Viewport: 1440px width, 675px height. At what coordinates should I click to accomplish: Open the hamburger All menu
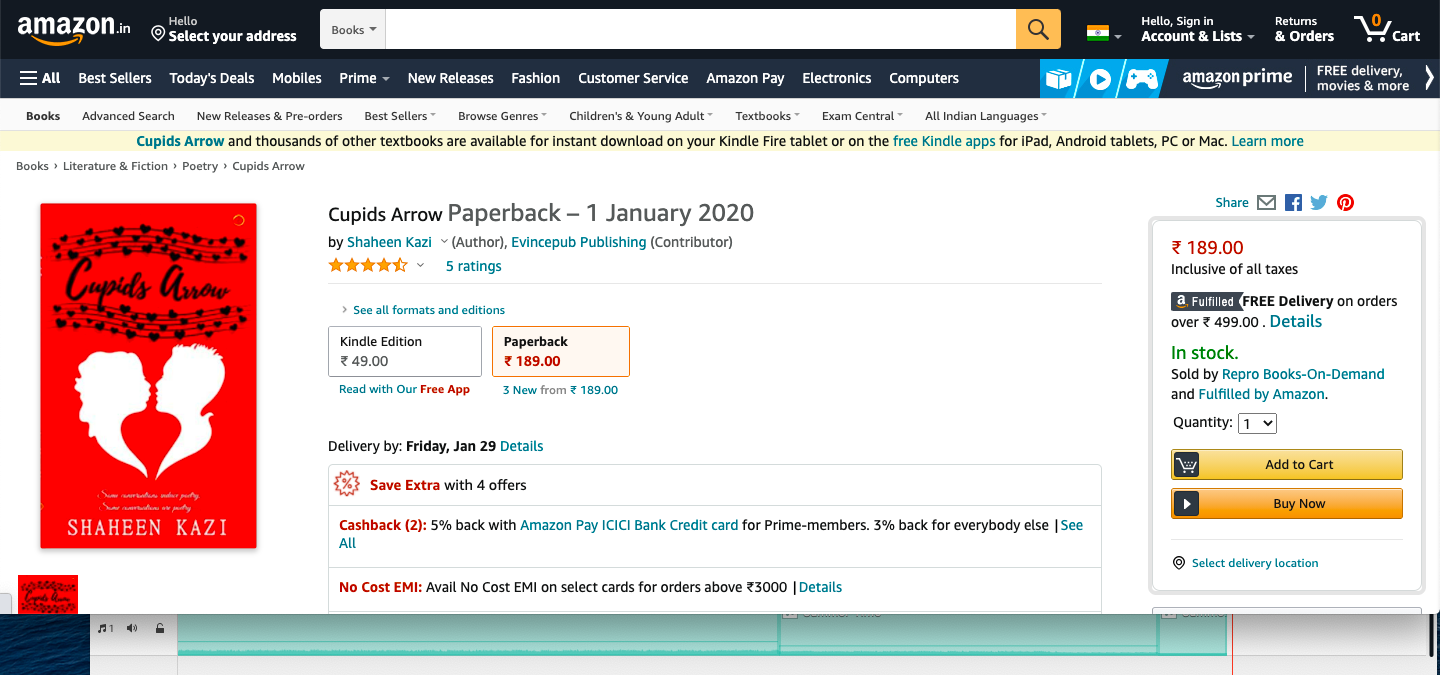[x=40, y=78]
